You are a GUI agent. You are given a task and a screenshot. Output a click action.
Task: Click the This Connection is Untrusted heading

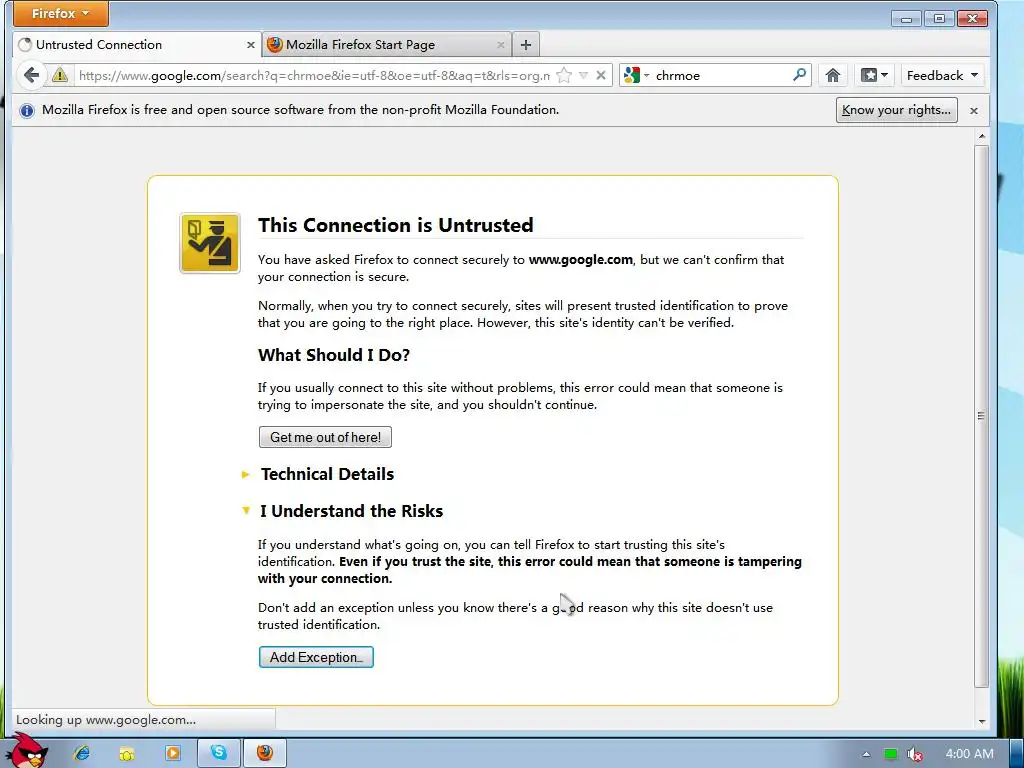coord(395,225)
